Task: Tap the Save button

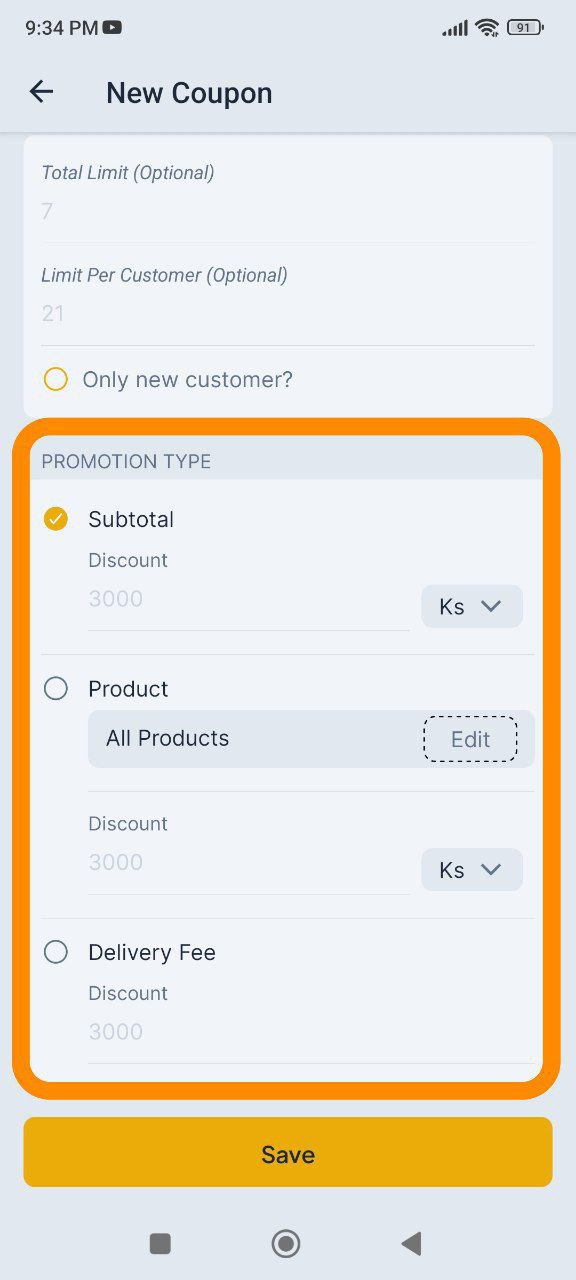Action: (x=288, y=1152)
